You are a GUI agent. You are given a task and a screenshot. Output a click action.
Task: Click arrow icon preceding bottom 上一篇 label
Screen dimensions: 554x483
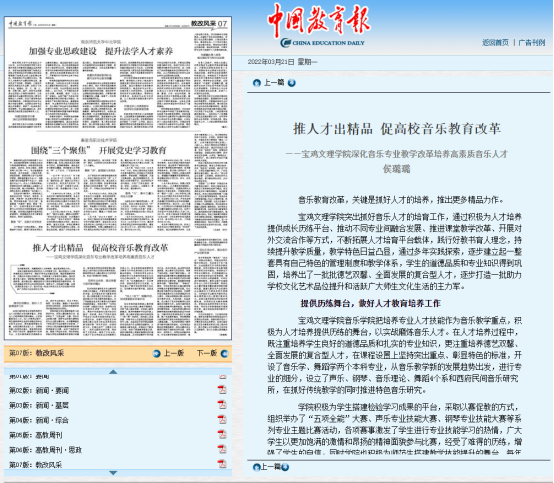(257, 467)
